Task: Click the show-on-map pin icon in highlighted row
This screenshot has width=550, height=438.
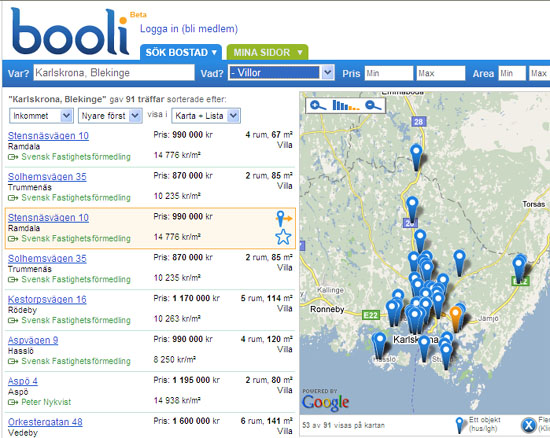Action: (283, 218)
